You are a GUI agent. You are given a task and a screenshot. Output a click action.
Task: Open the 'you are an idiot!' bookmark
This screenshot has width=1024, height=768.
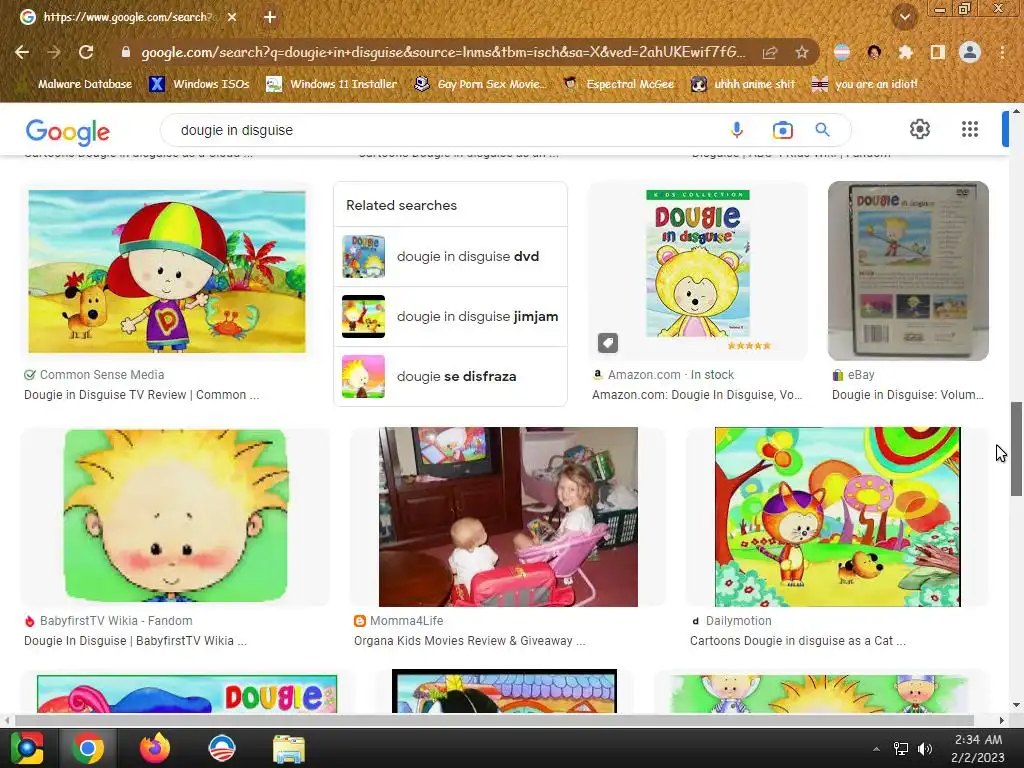pyautogui.click(x=865, y=84)
